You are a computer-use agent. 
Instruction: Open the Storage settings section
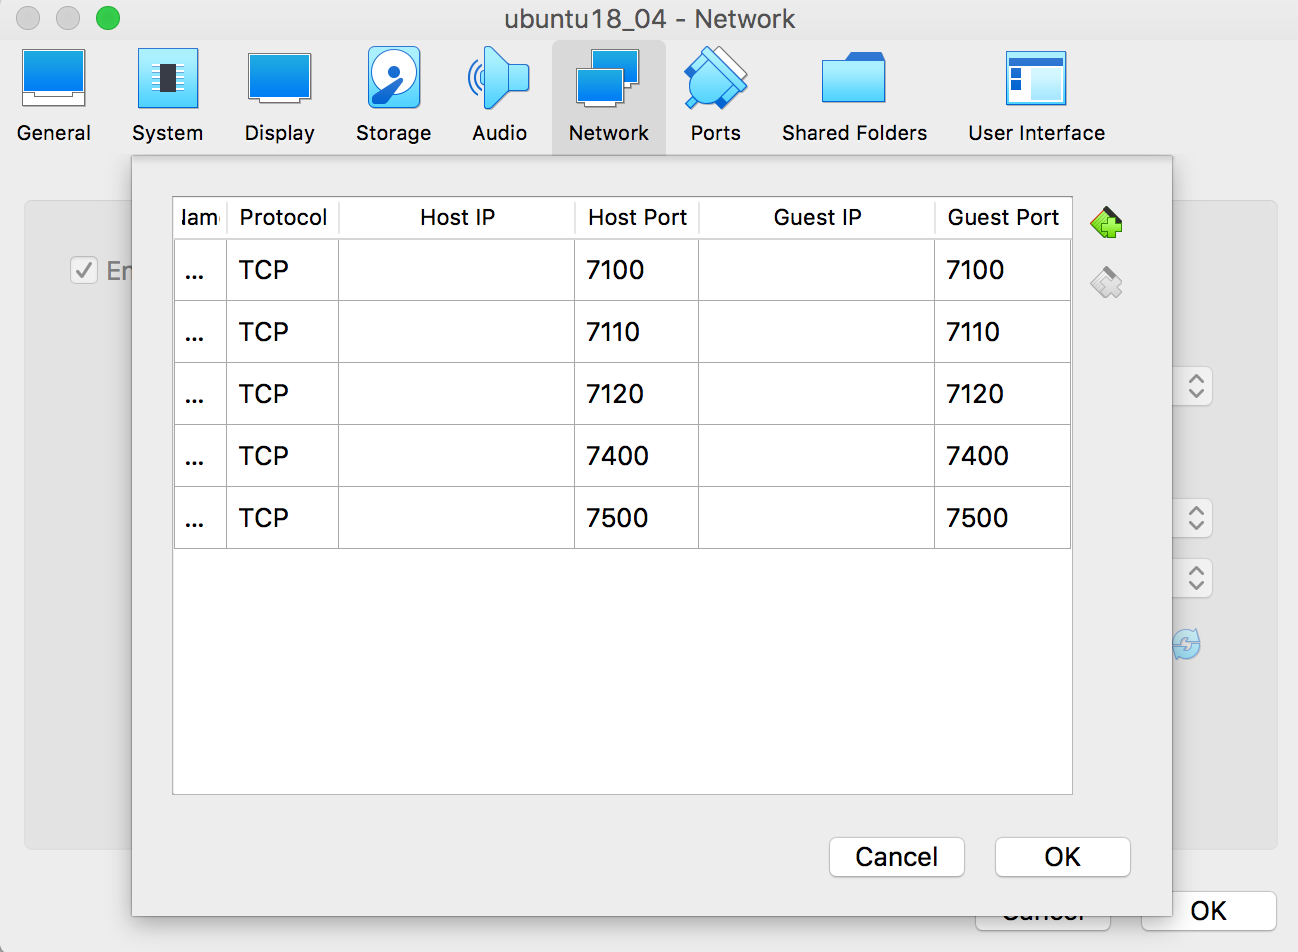coord(394,97)
